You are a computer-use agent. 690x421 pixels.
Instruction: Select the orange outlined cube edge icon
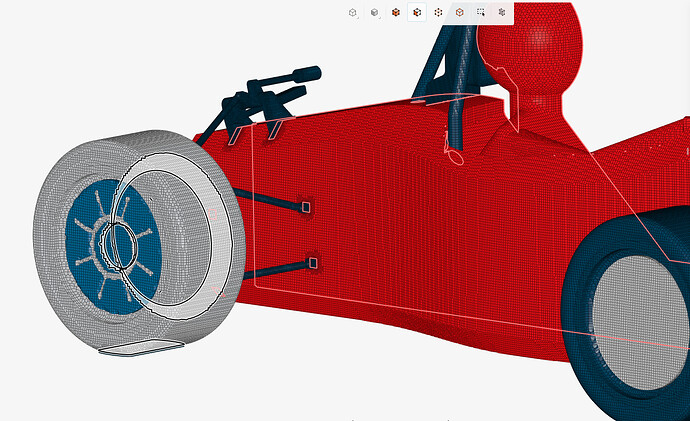click(459, 13)
